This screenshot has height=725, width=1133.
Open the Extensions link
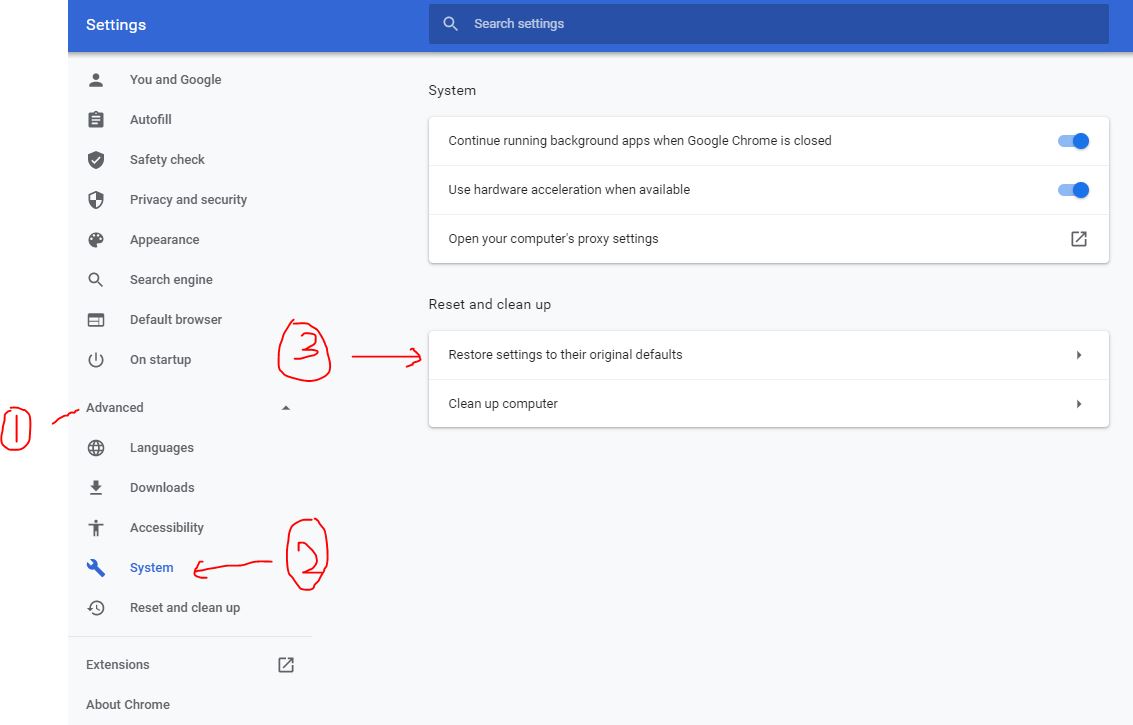click(x=118, y=665)
